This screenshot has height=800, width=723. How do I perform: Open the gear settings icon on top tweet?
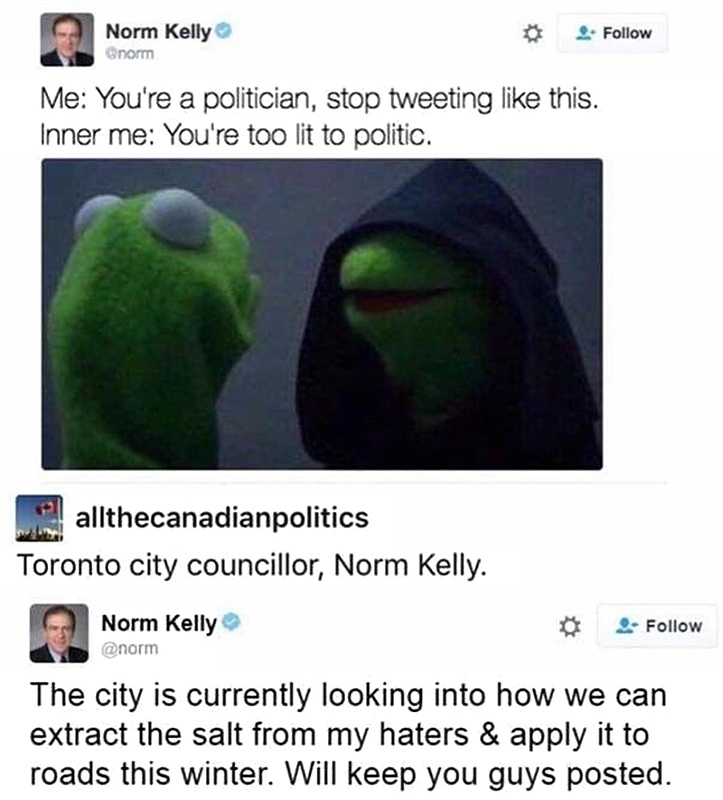(x=532, y=34)
